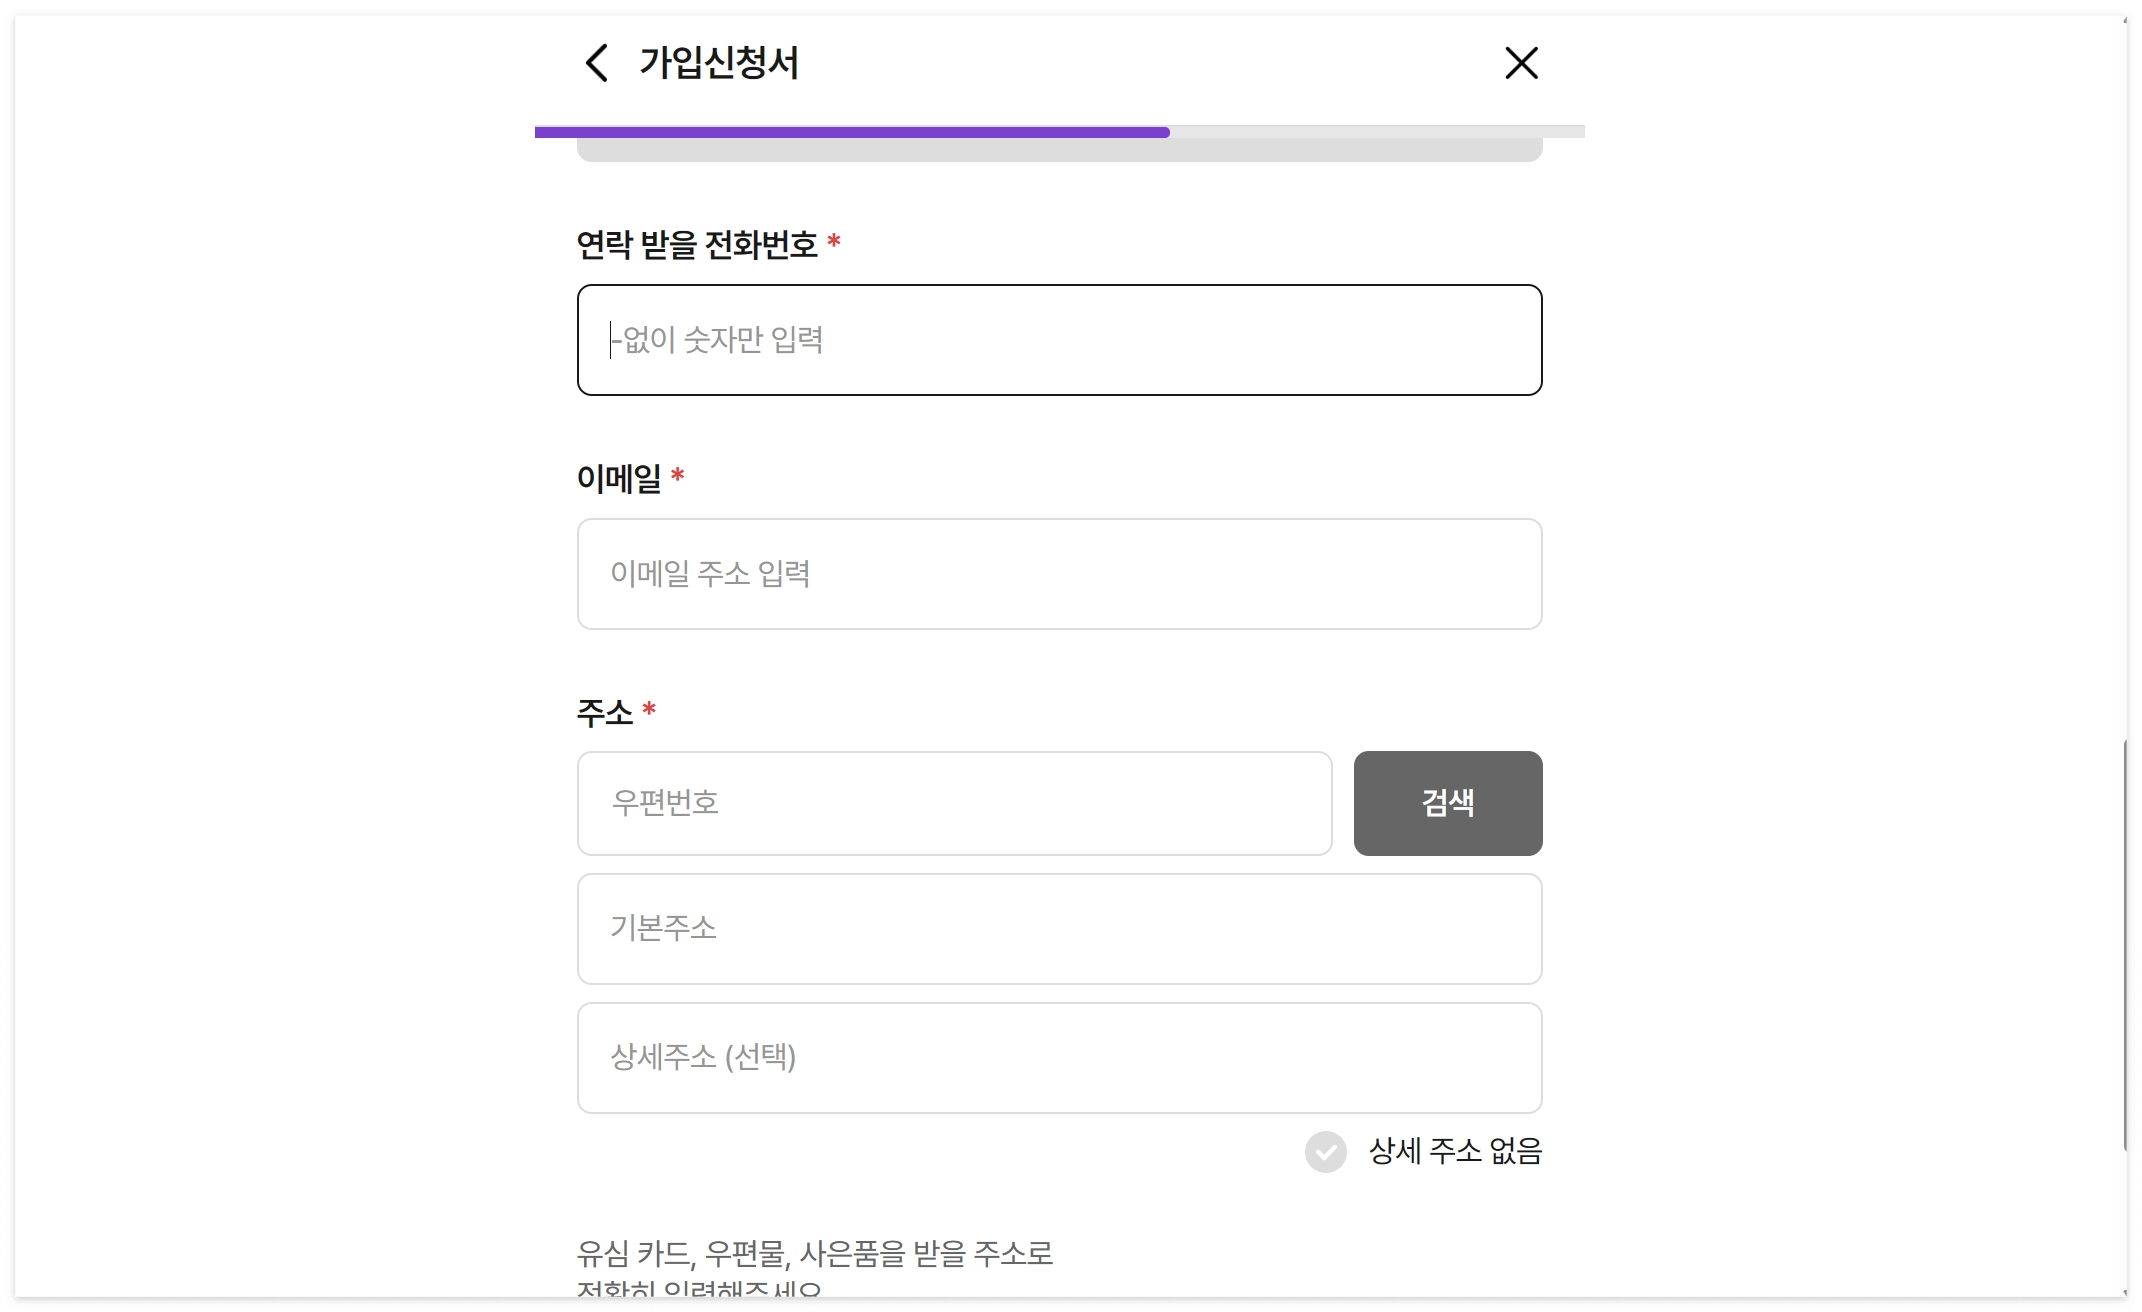This screenshot has width=2142, height=1312.
Task: Click the 연락 받을 전화번호 label
Action: click(x=696, y=245)
